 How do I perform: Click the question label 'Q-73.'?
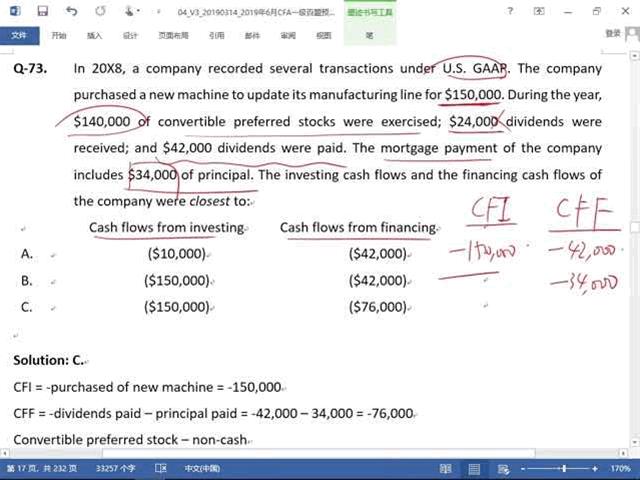(x=30, y=68)
